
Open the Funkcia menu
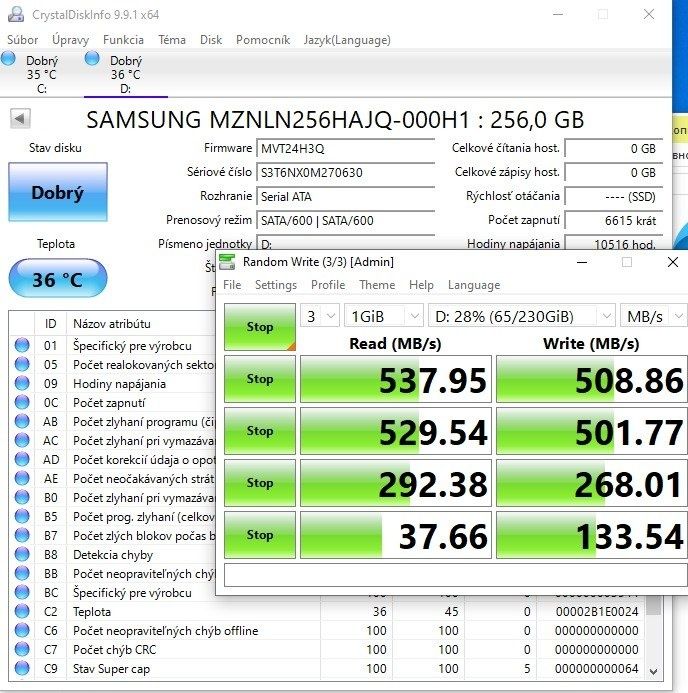(x=123, y=40)
